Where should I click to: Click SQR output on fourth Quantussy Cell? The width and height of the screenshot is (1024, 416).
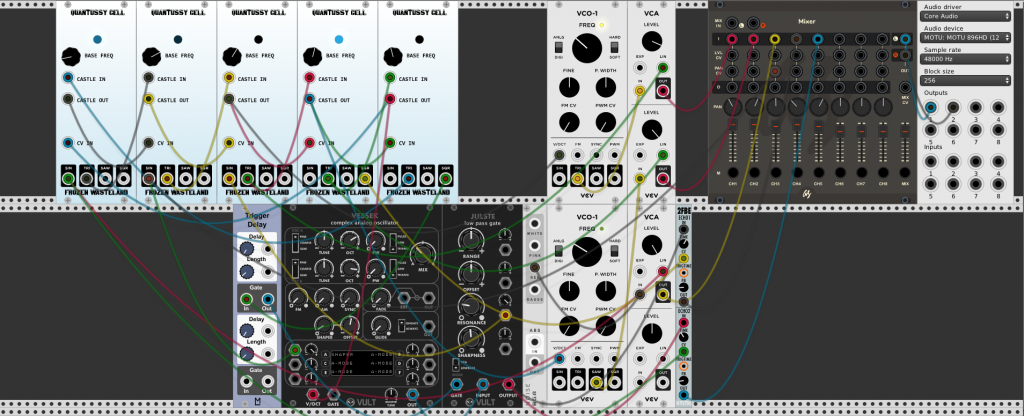[365, 179]
